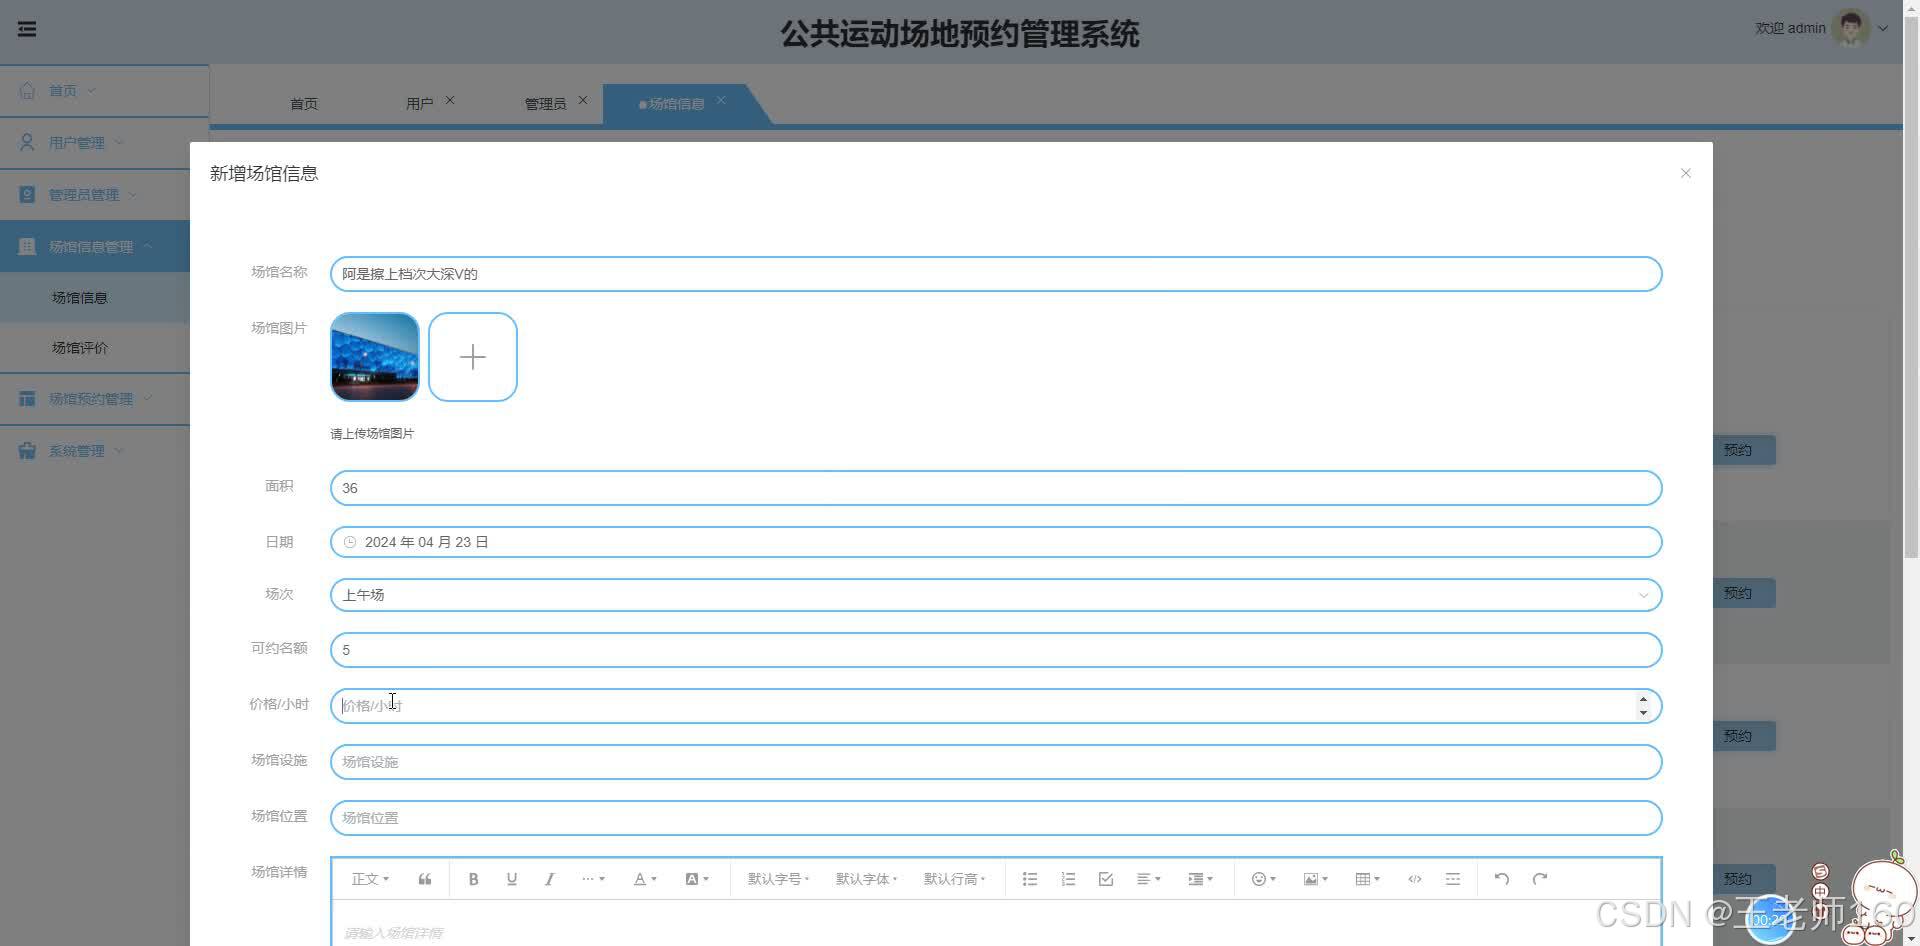Switch to the 首页 tab
Screen dimensions: 1920x946
(304, 104)
